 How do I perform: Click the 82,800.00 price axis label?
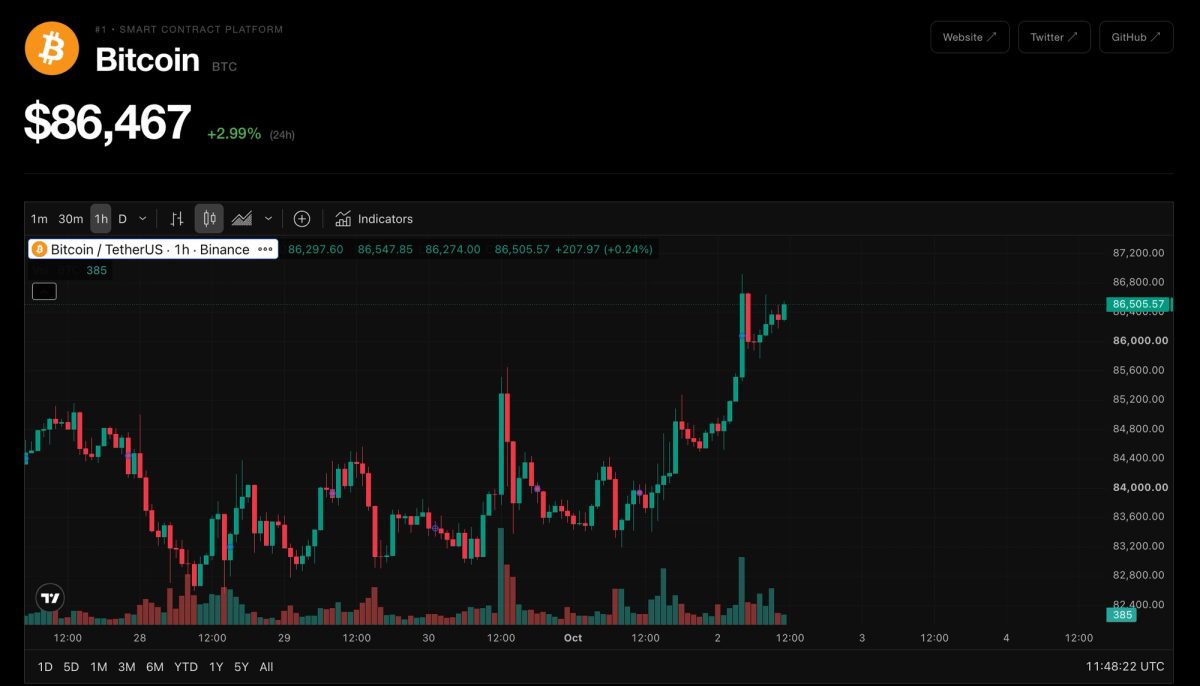click(1138, 575)
